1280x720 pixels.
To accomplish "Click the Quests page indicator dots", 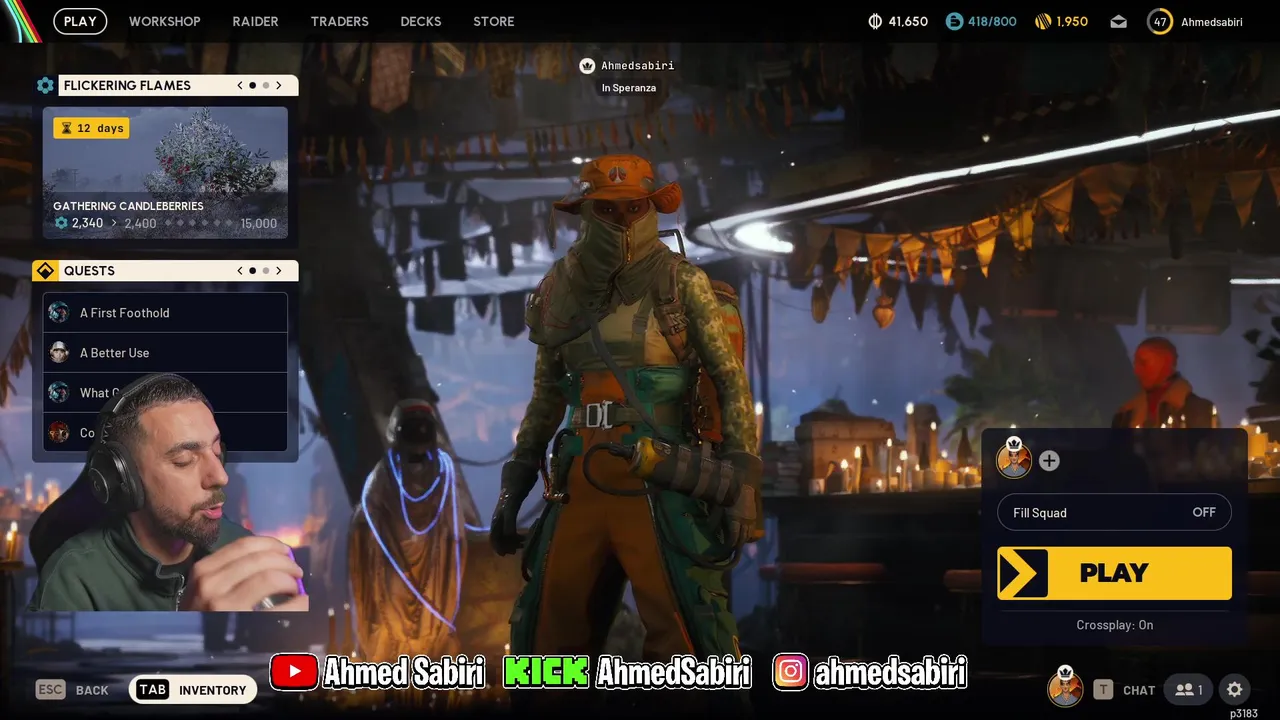I will [259, 271].
